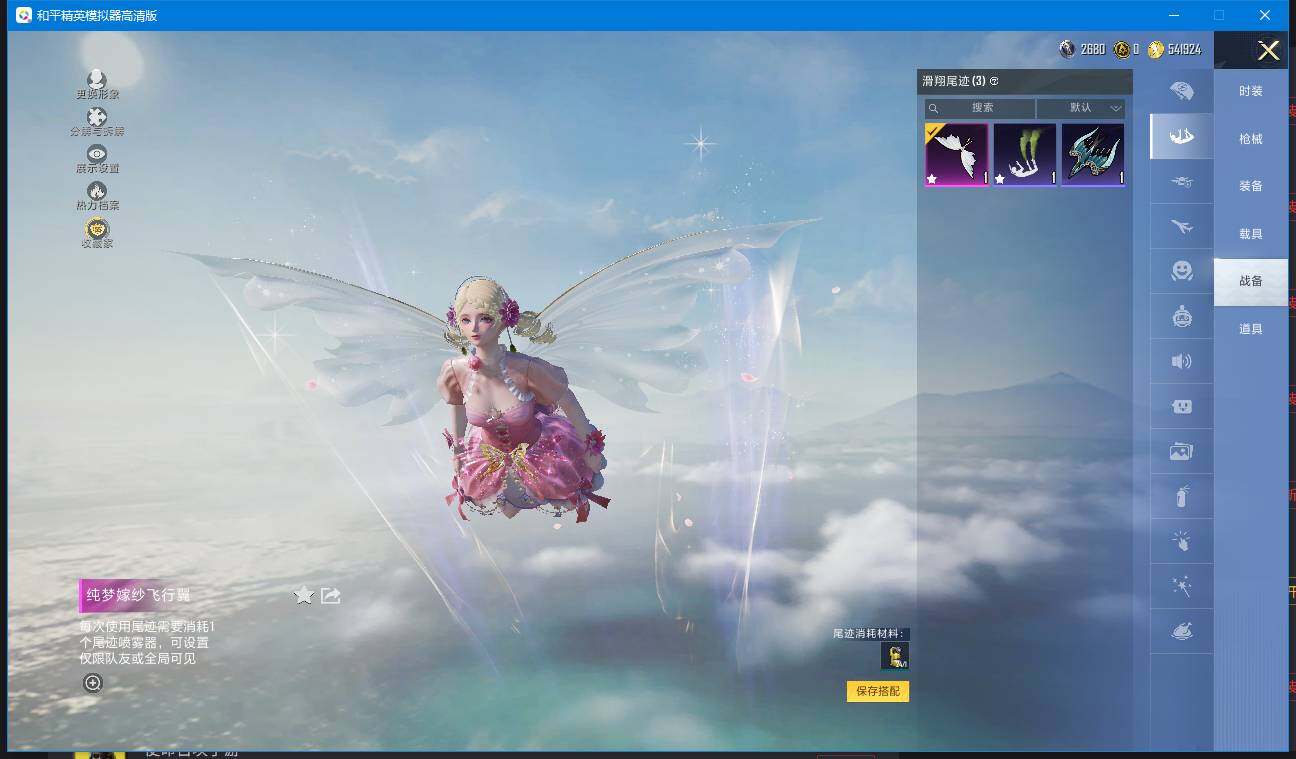
Task: Open the fire extinguisher sidebar icon
Action: [1181, 496]
